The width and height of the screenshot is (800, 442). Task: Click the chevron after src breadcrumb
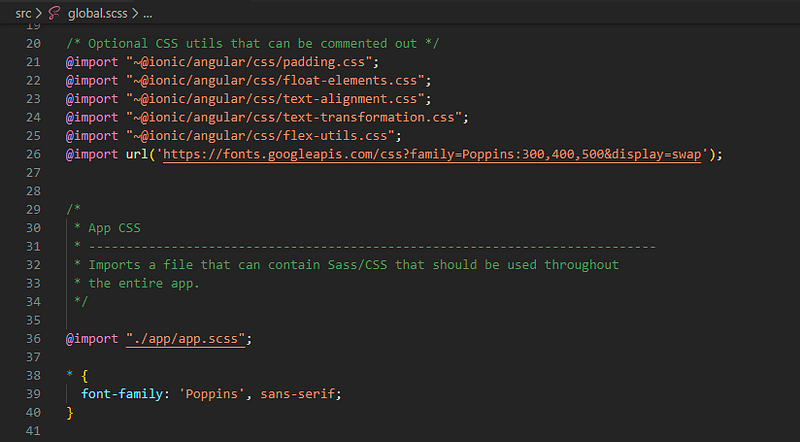38,14
